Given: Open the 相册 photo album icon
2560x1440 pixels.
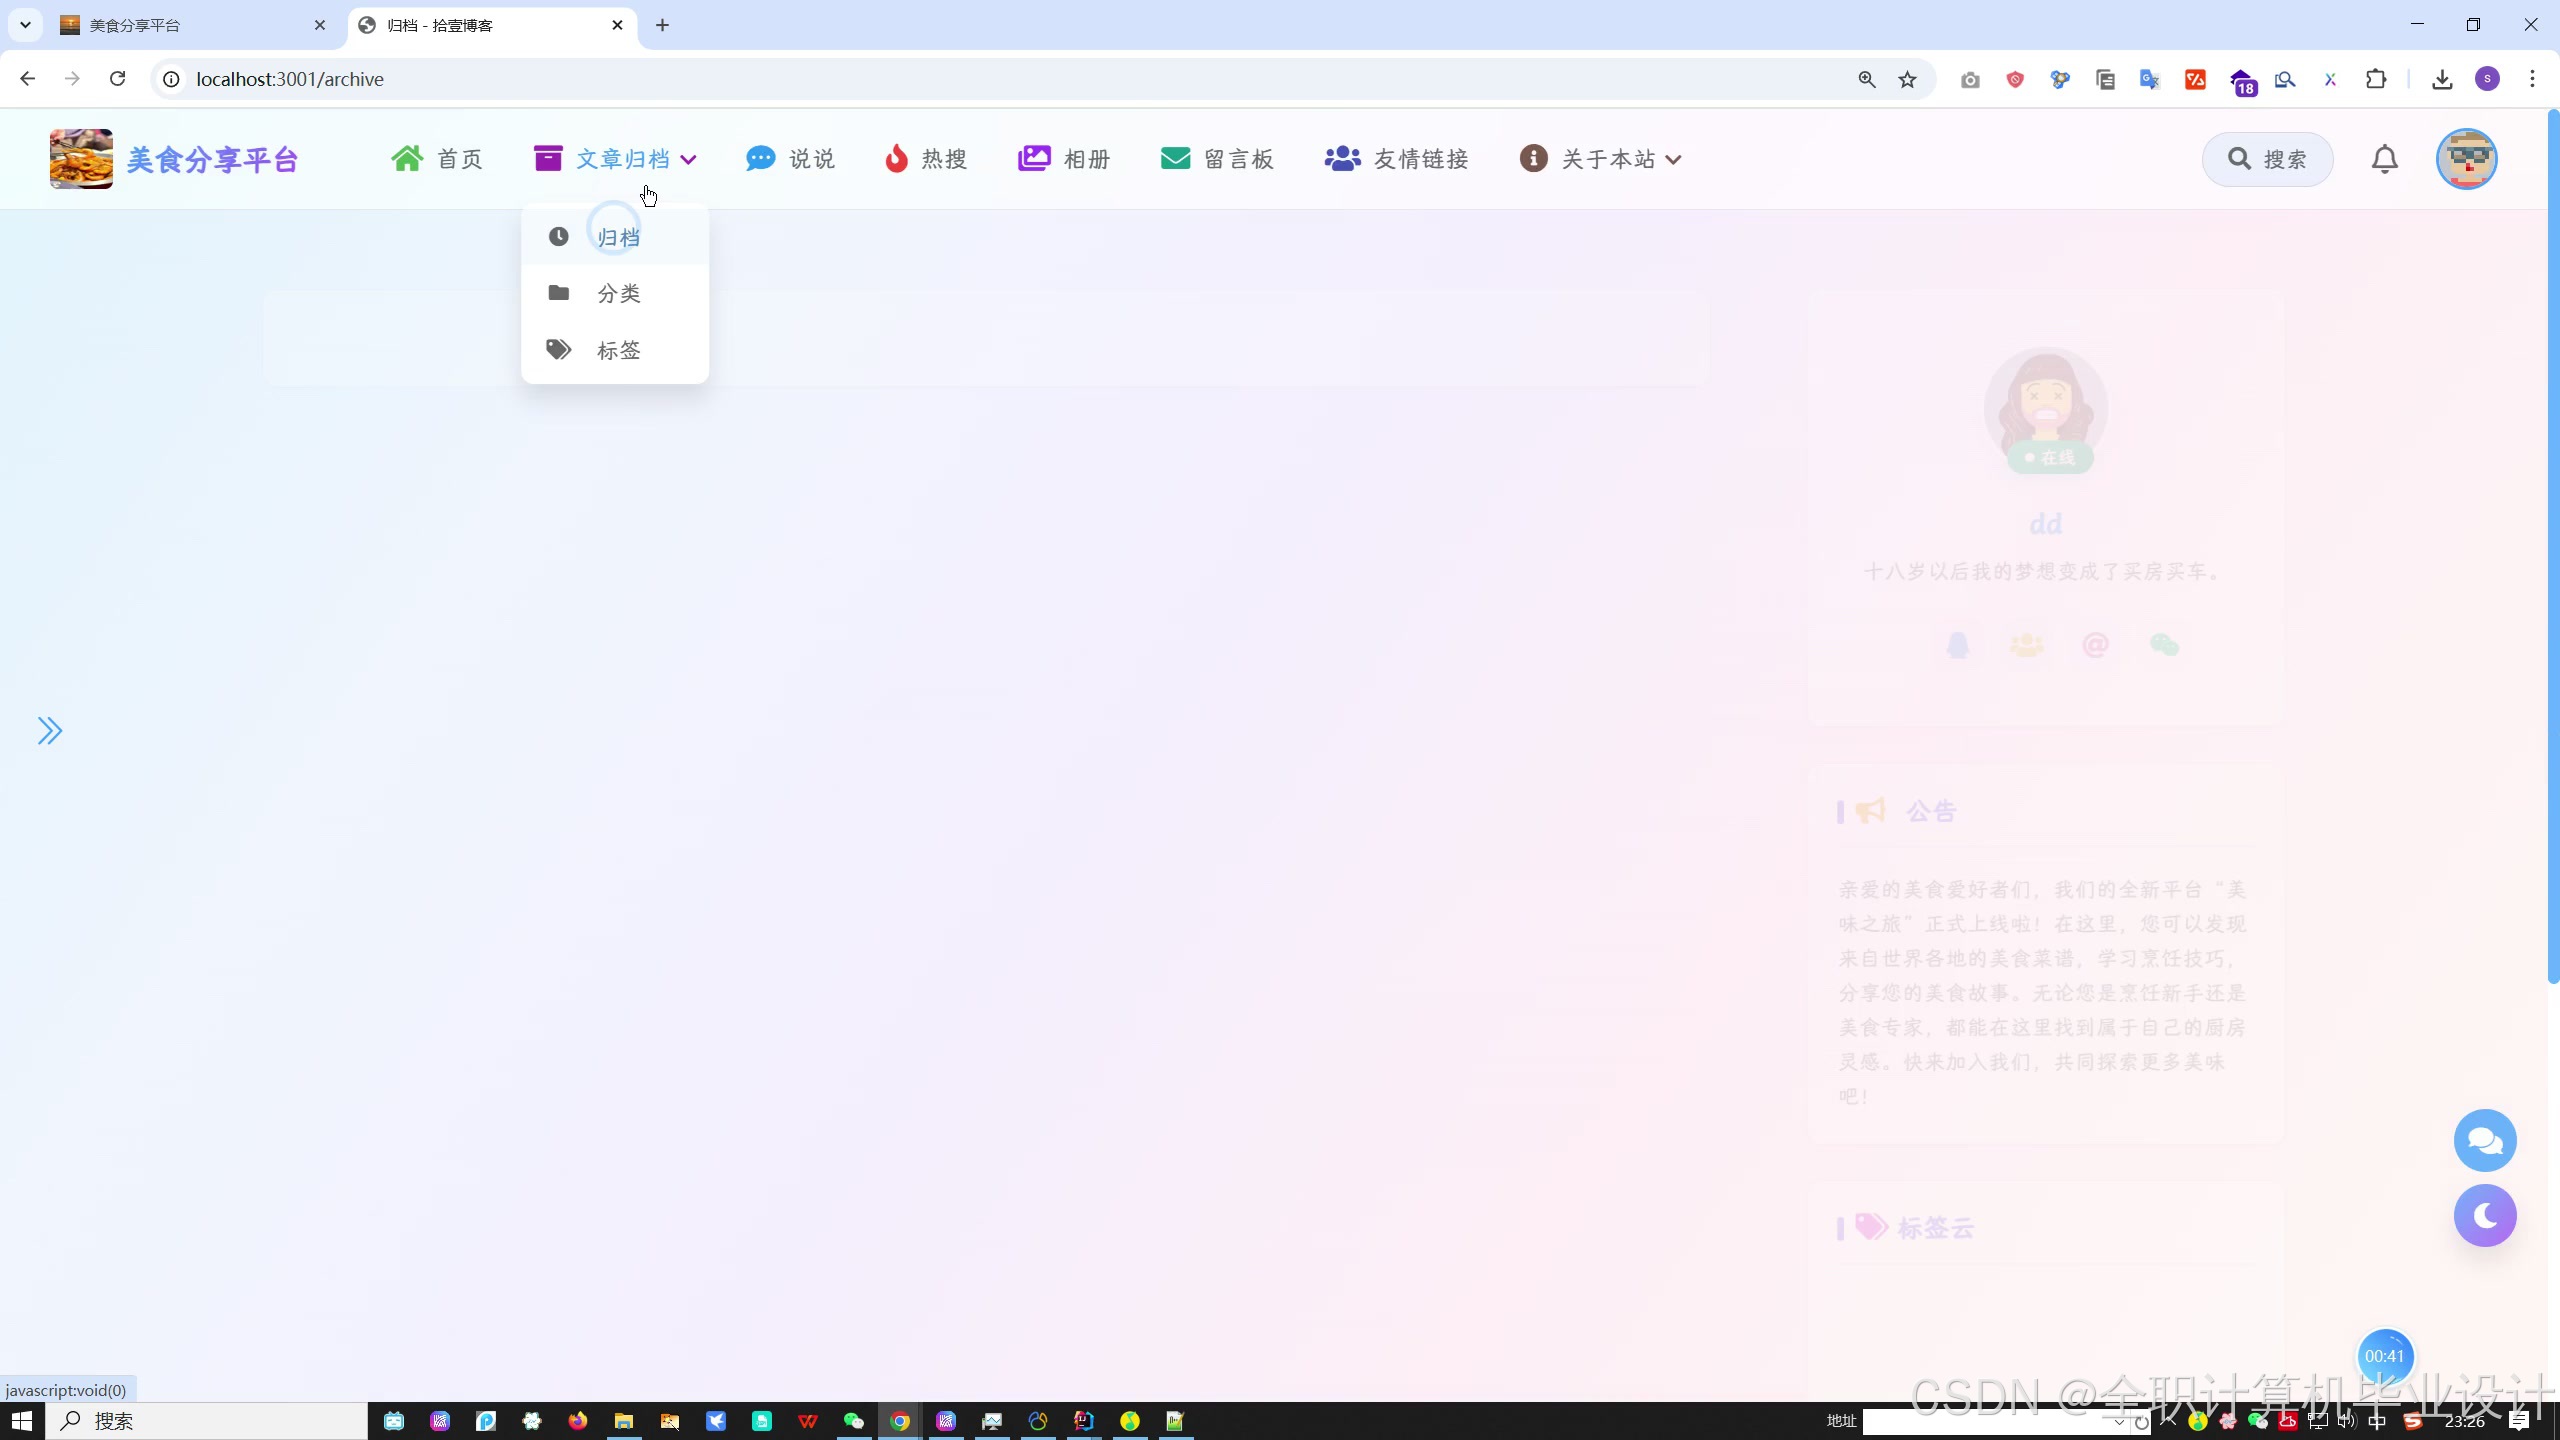Looking at the screenshot, I should point(1034,159).
